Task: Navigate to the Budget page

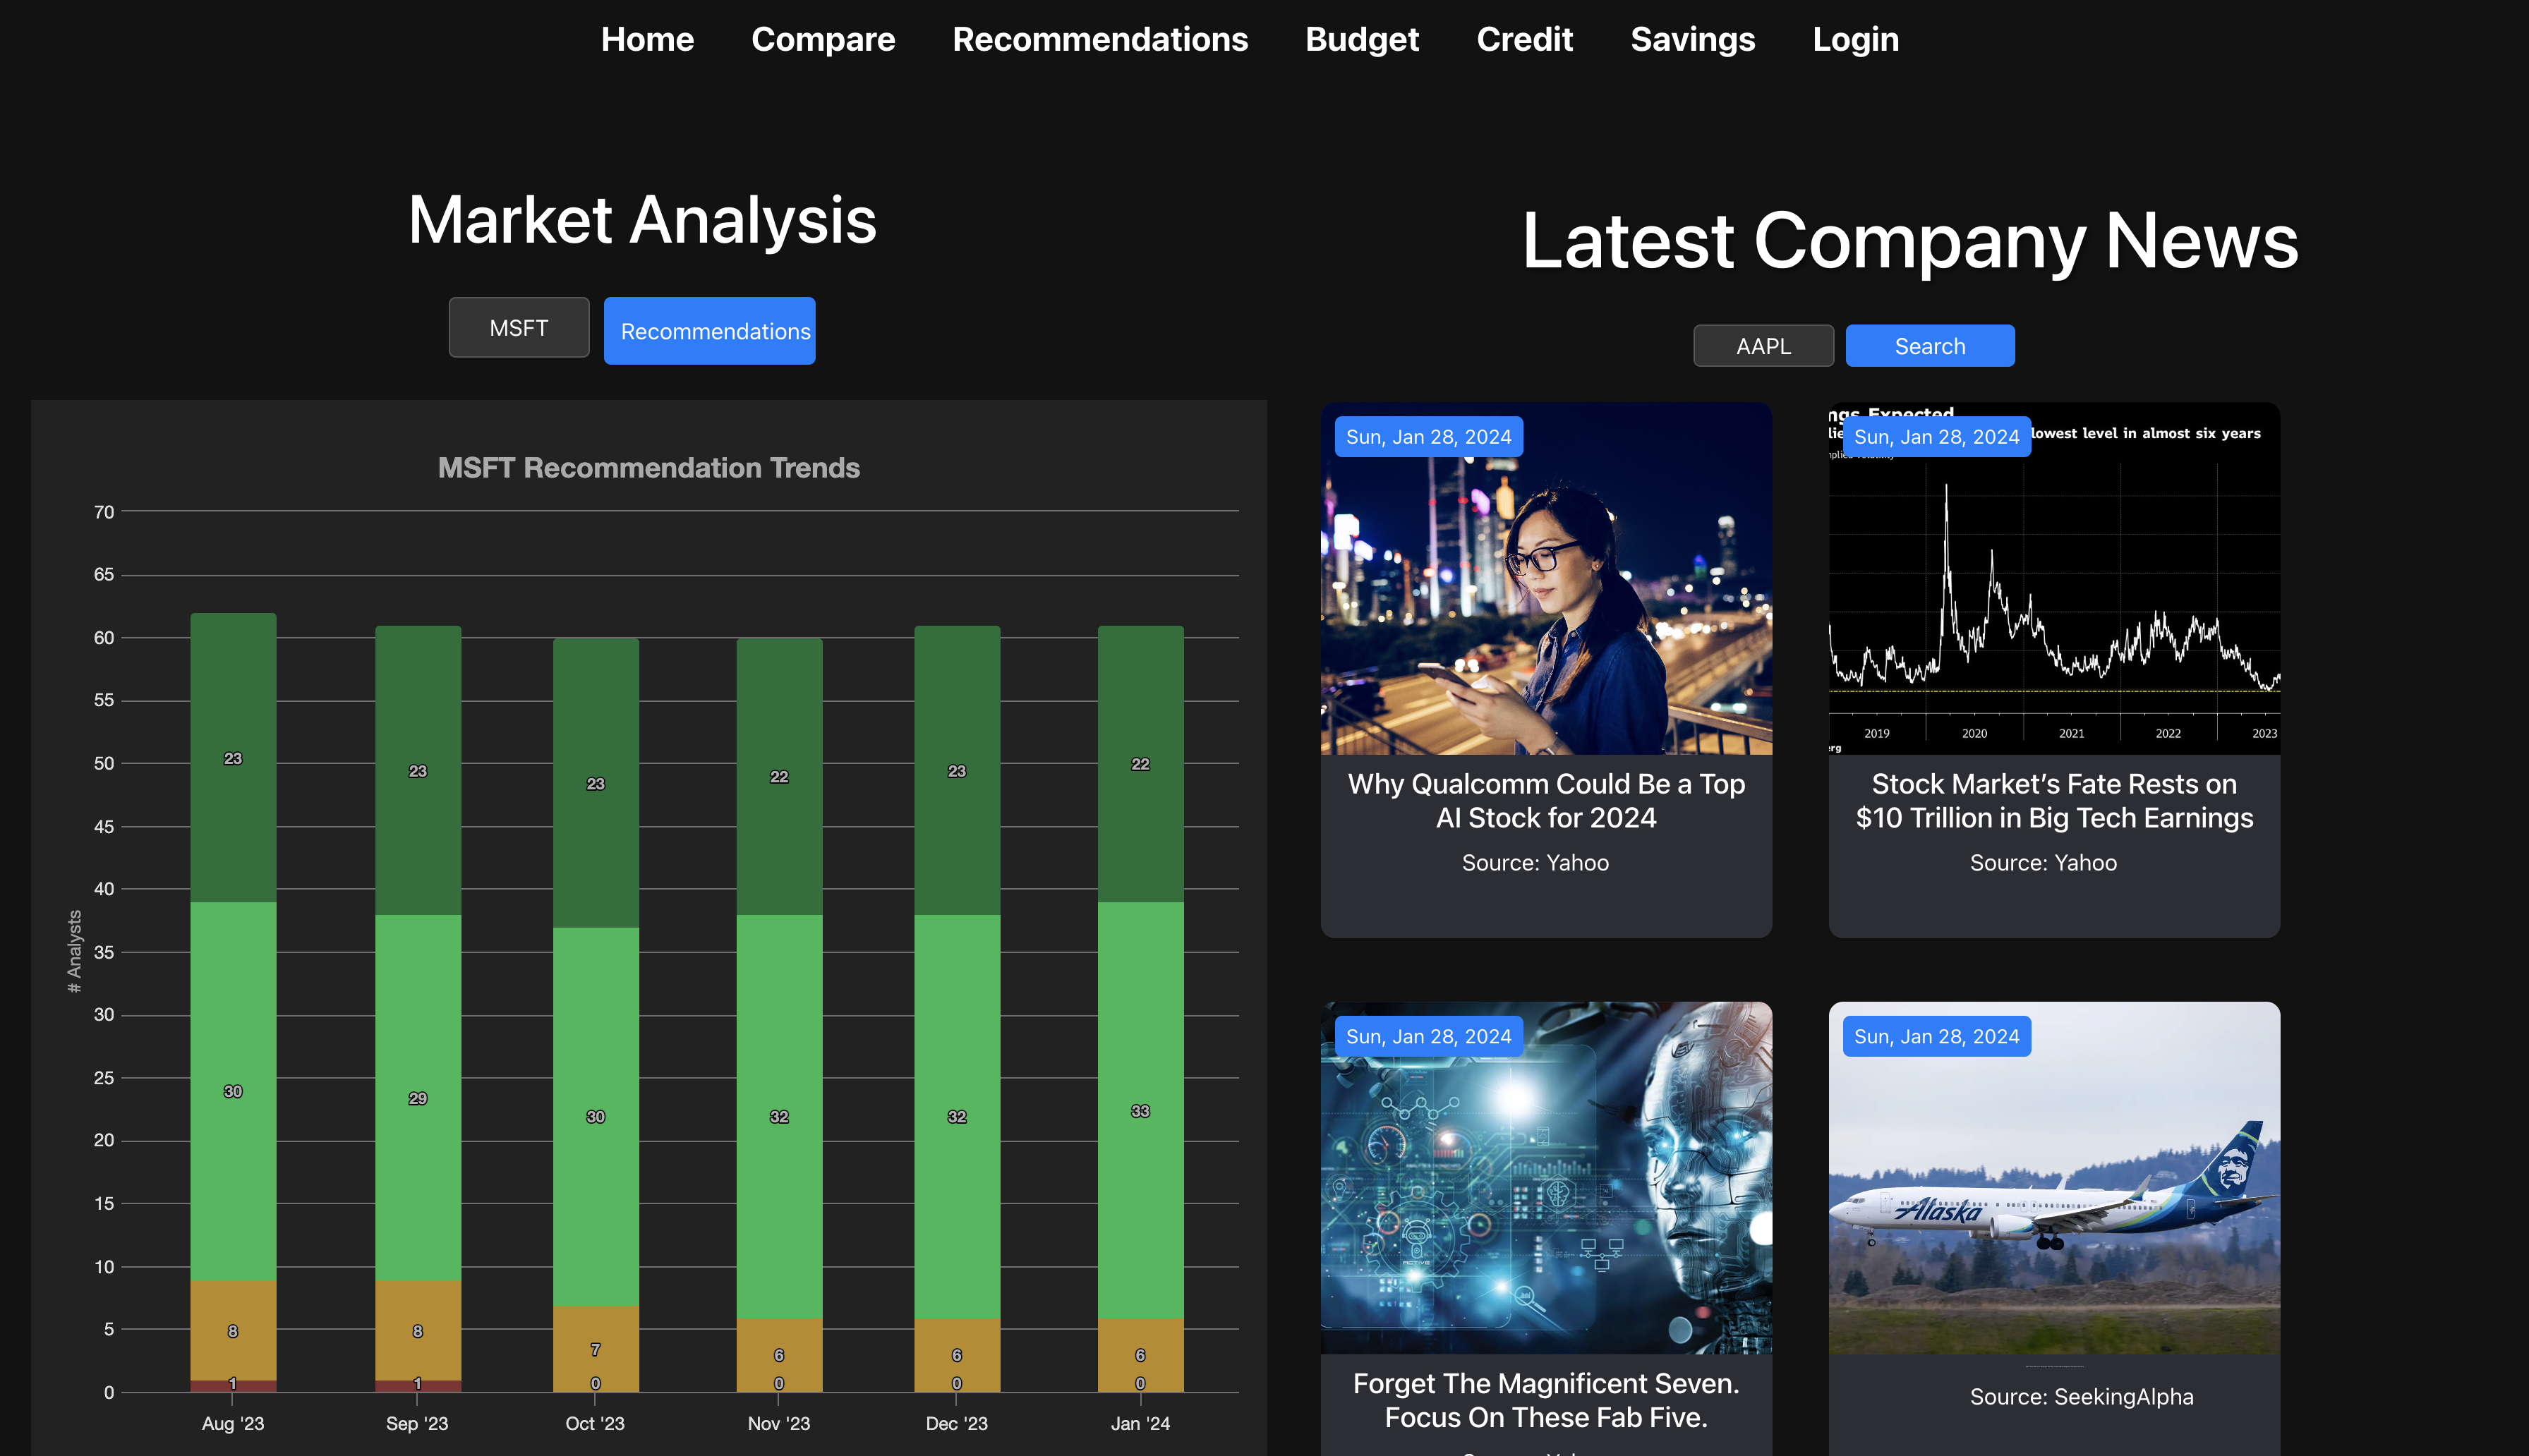Action: click(x=1361, y=39)
